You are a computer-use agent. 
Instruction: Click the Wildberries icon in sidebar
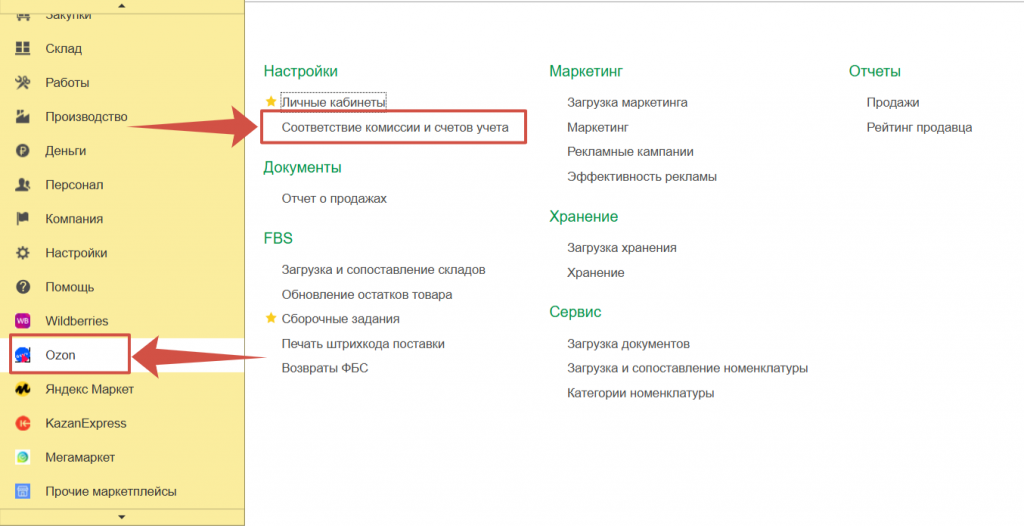(22, 321)
